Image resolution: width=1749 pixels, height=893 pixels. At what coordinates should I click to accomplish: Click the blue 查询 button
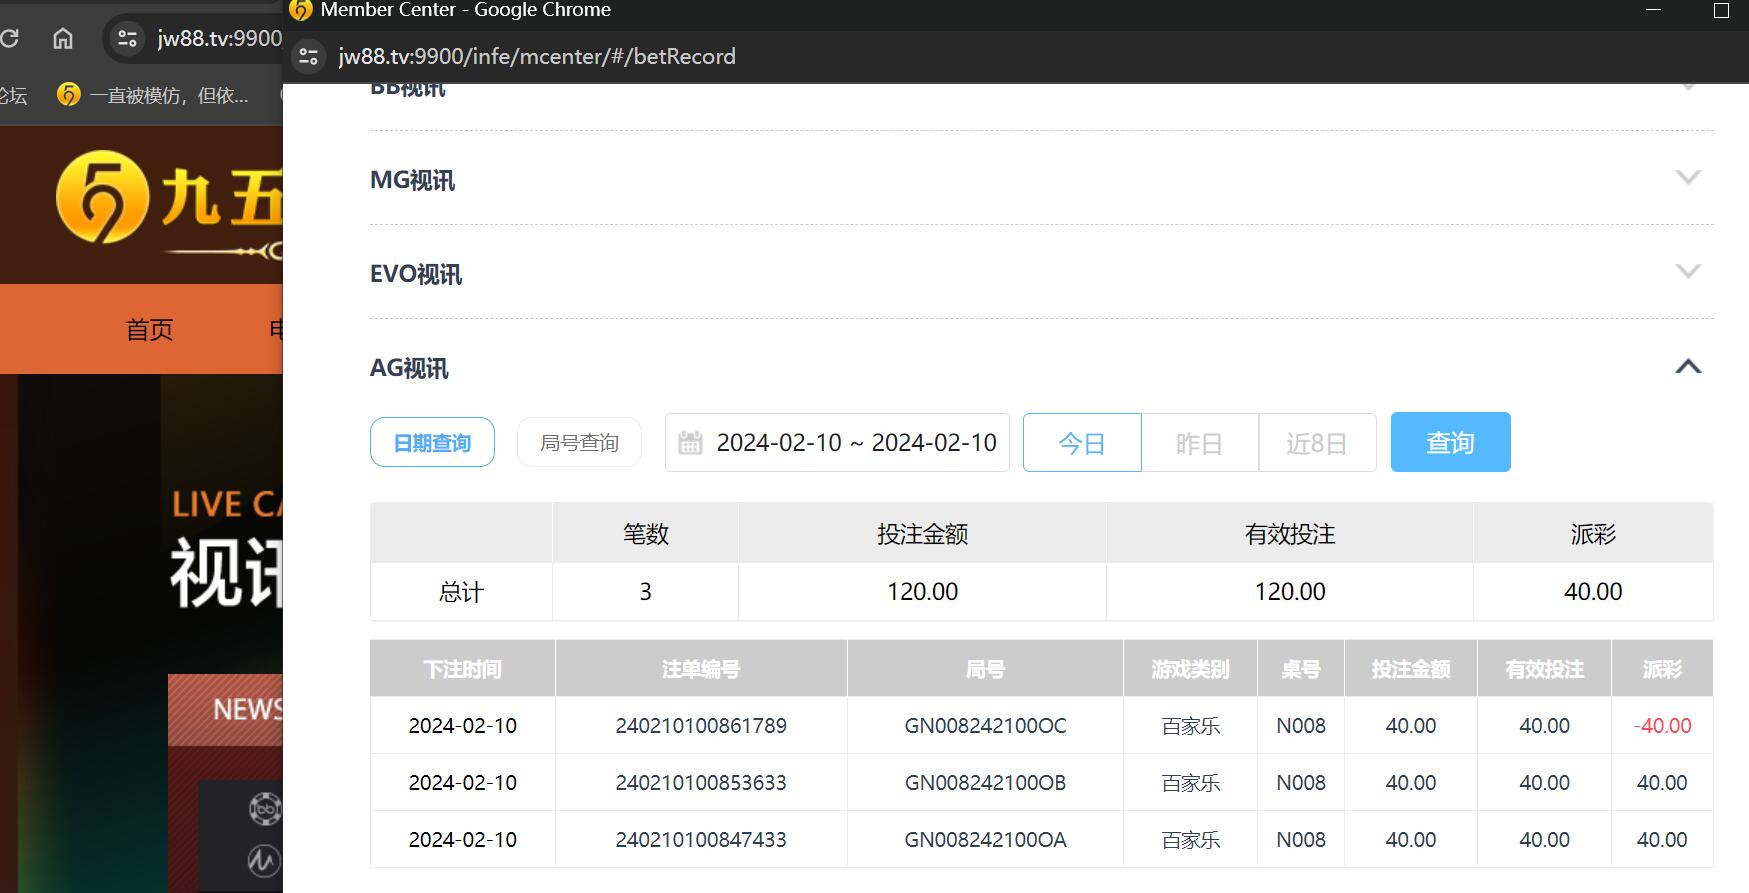point(1450,443)
